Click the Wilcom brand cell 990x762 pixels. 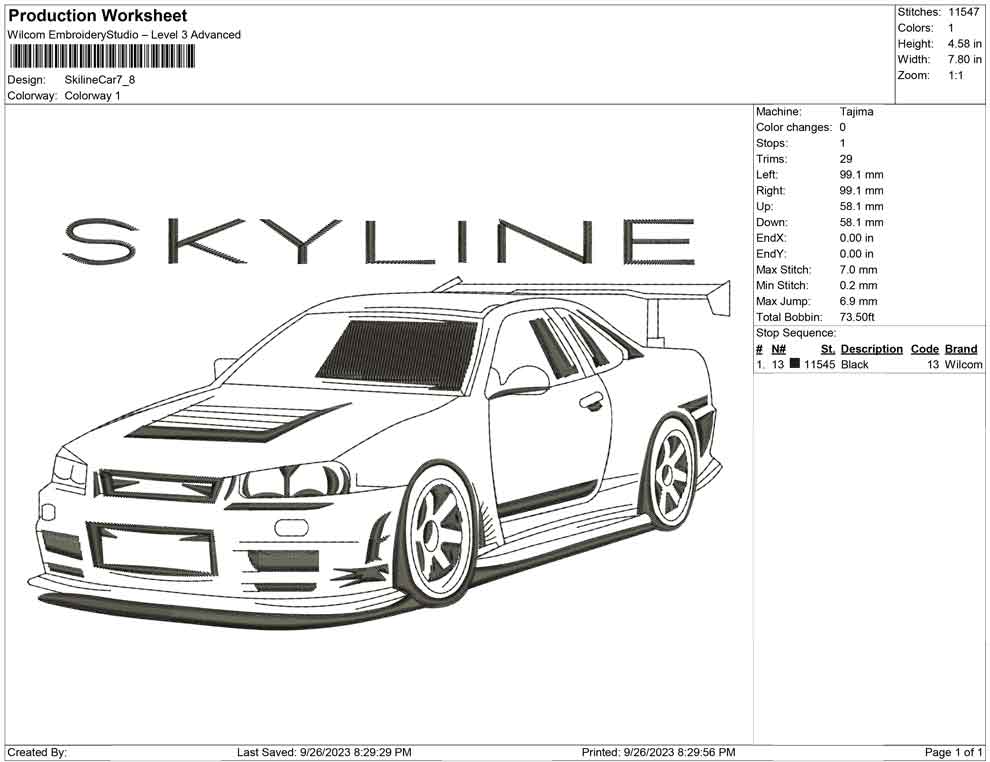(963, 364)
